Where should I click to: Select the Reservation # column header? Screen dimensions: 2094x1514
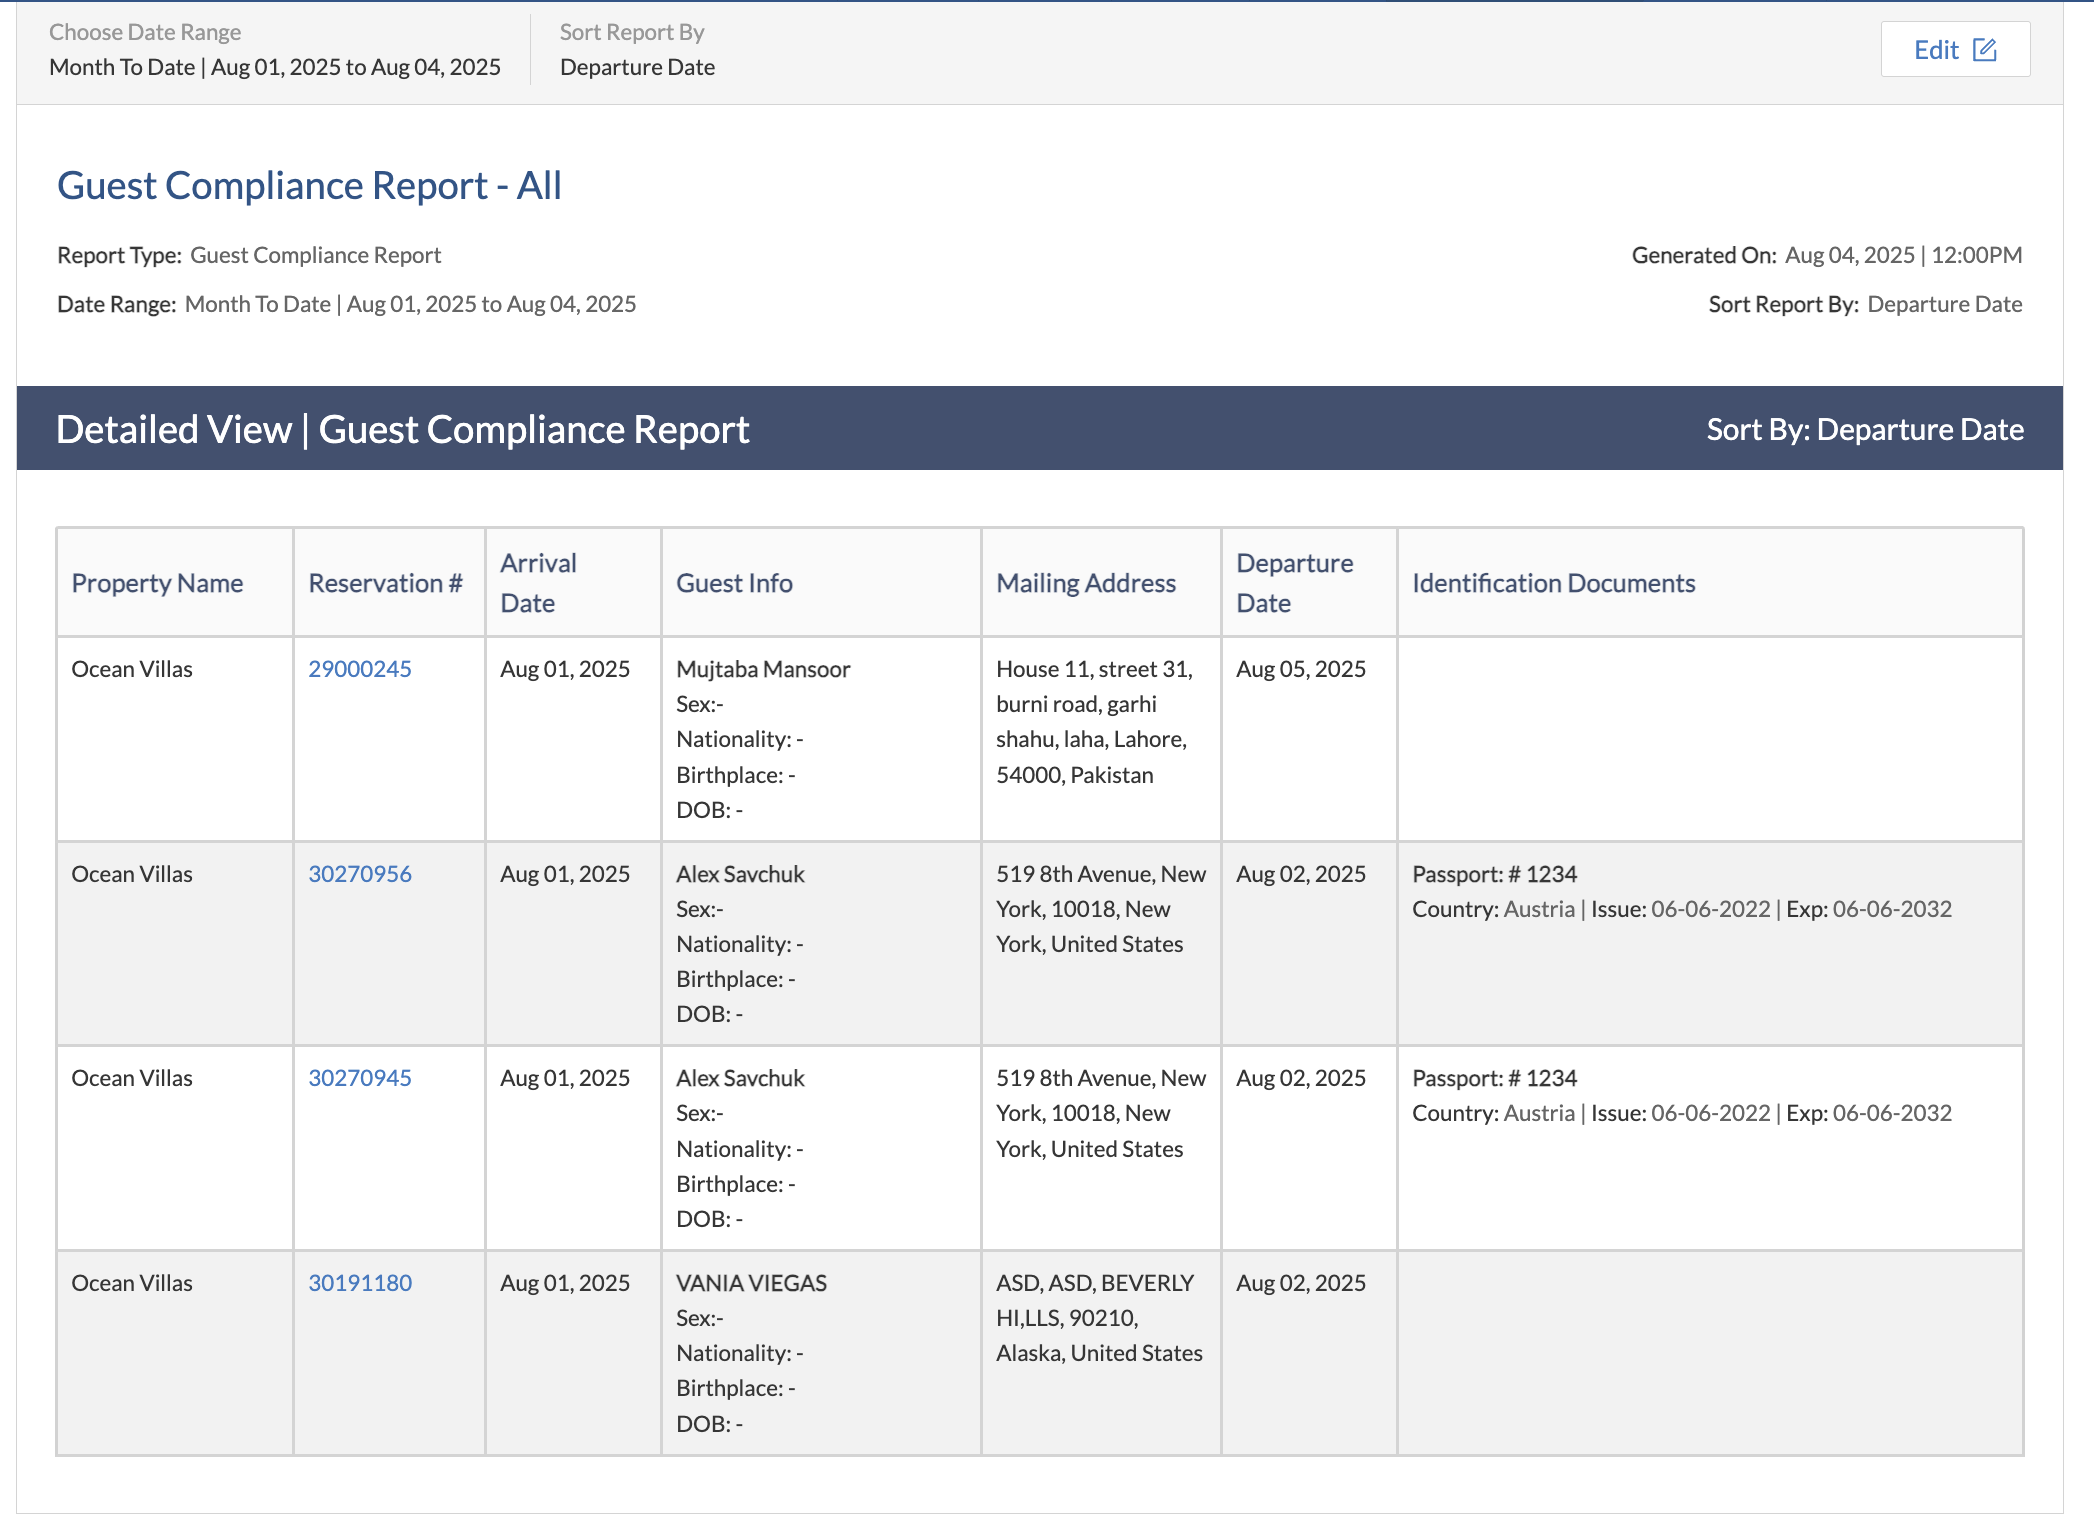click(x=385, y=583)
